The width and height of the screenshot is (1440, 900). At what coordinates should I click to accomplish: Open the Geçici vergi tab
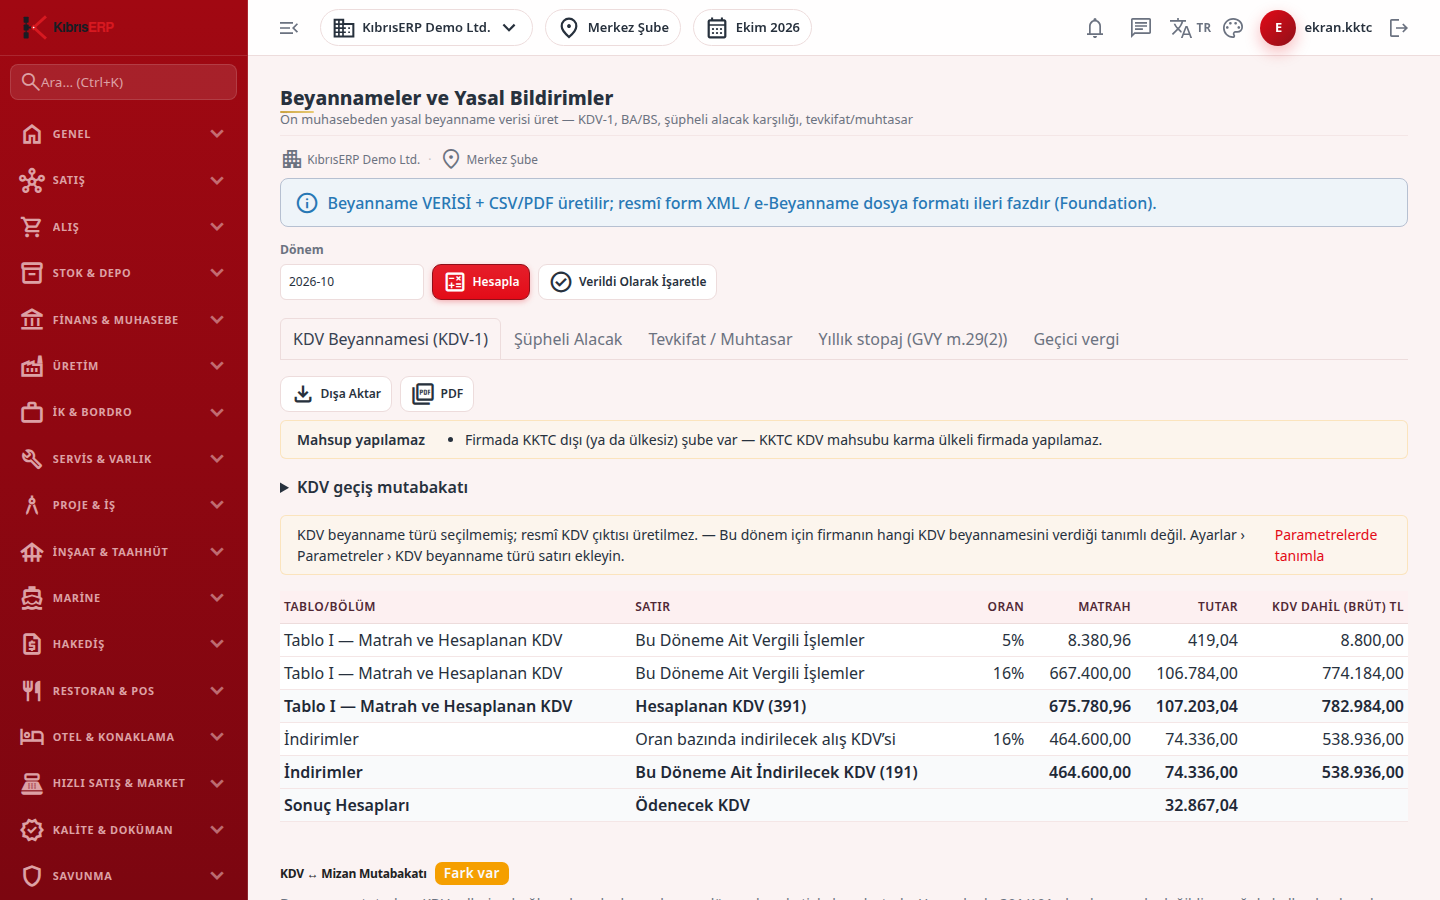click(x=1076, y=340)
